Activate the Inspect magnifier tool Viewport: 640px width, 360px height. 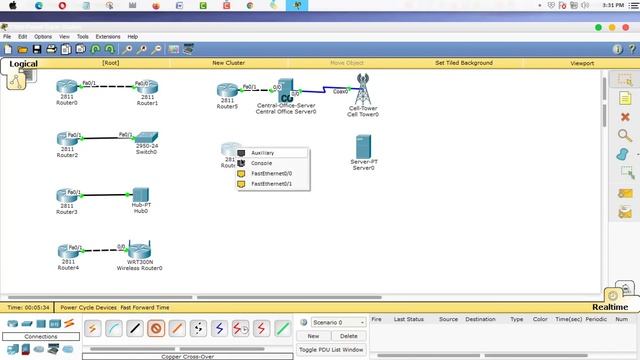624,136
